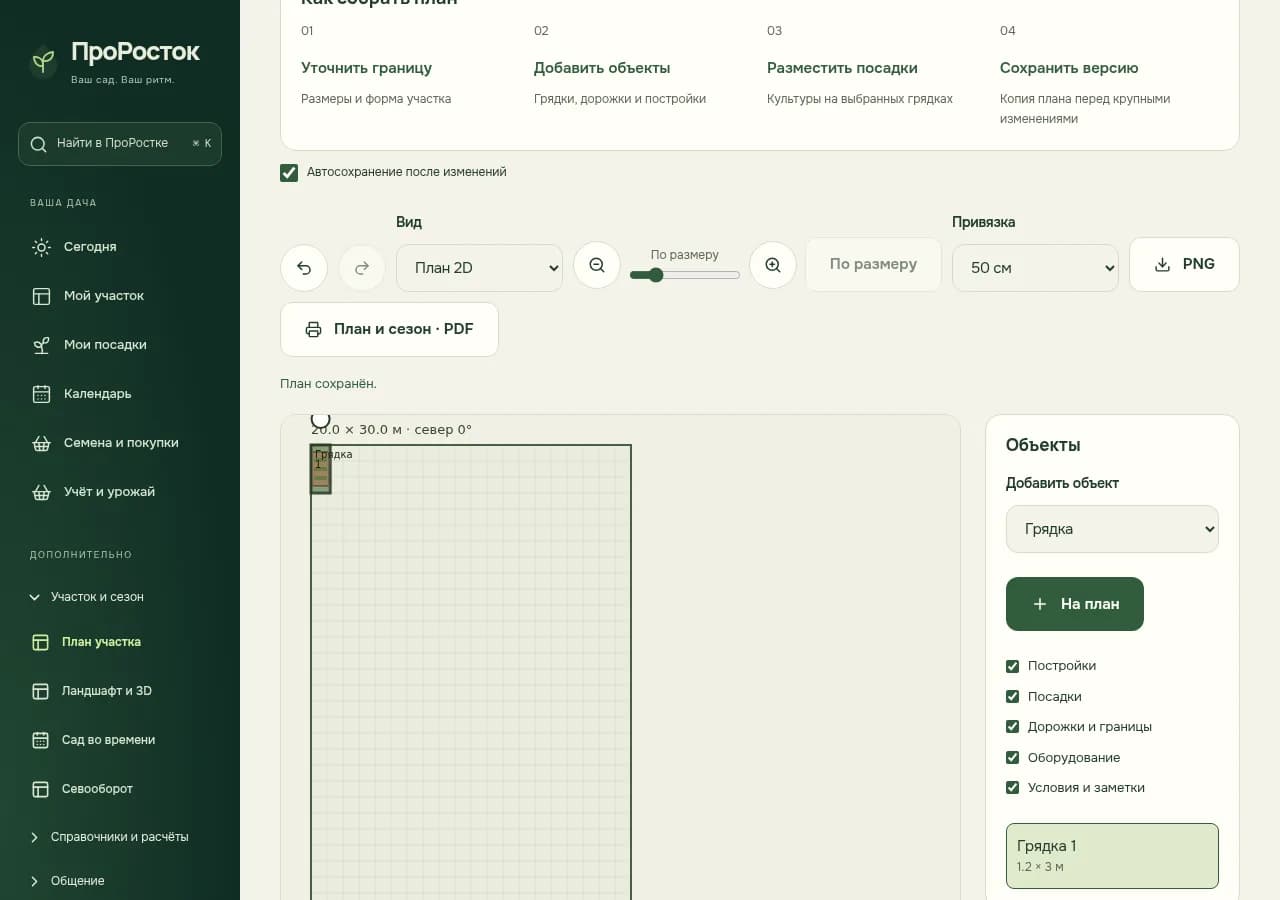1280x900 pixels.
Task: Click the Найти в ПроРостке search field
Action: [x=120, y=144]
